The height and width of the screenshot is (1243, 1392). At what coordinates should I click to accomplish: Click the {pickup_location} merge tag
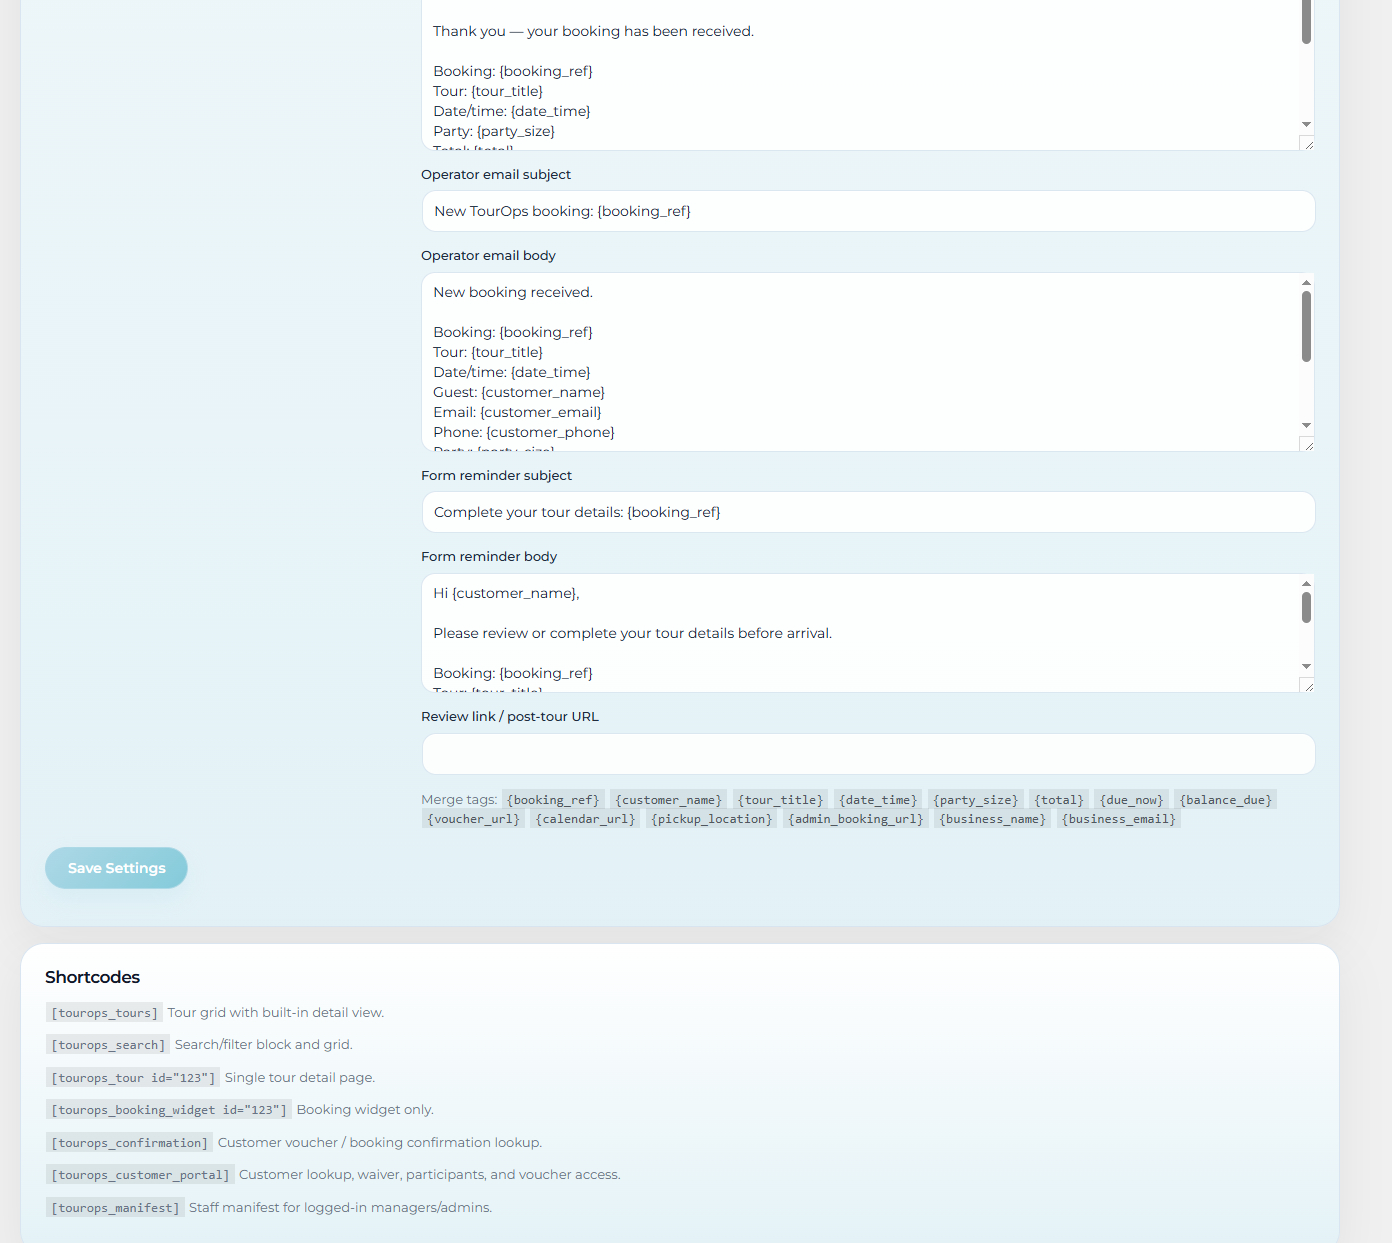(x=712, y=819)
